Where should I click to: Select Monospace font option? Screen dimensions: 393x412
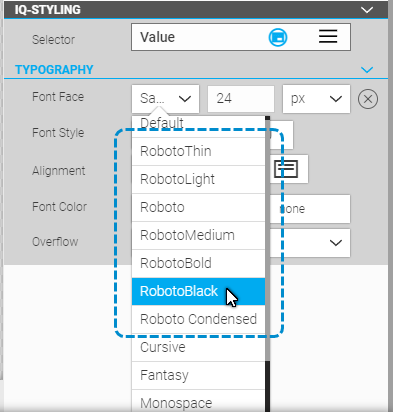point(198,402)
